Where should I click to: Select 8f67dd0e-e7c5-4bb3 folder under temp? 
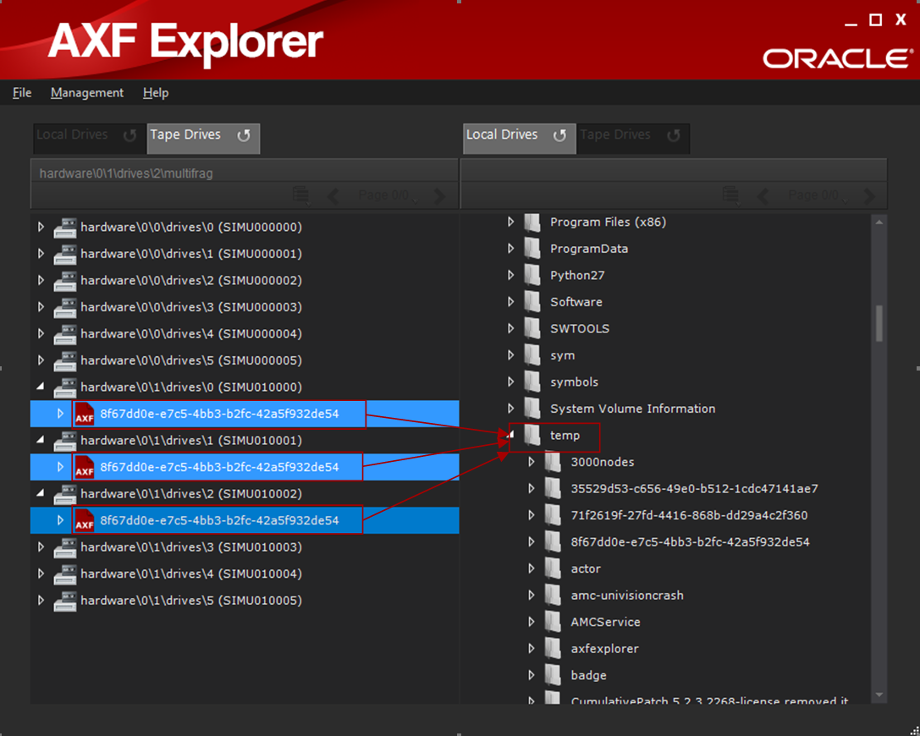pos(690,542)
